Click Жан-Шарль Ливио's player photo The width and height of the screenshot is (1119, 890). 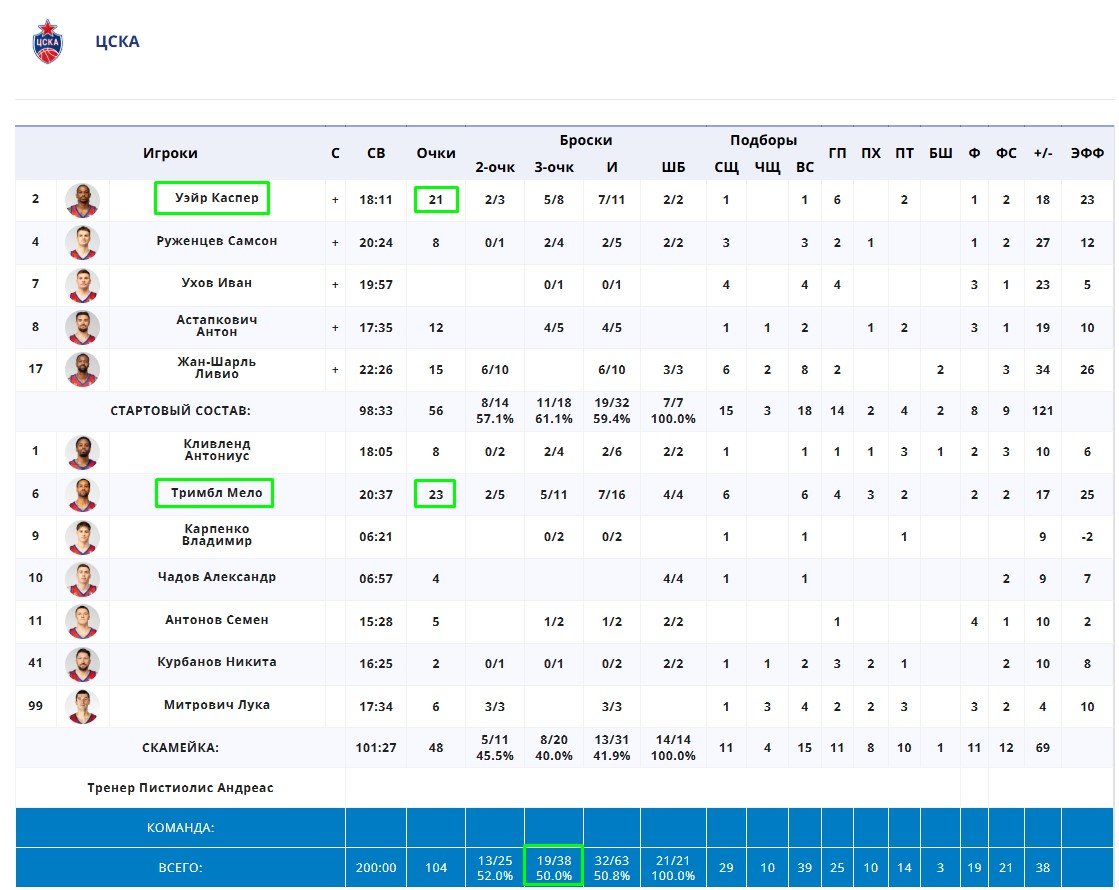(x=82, y=369)
